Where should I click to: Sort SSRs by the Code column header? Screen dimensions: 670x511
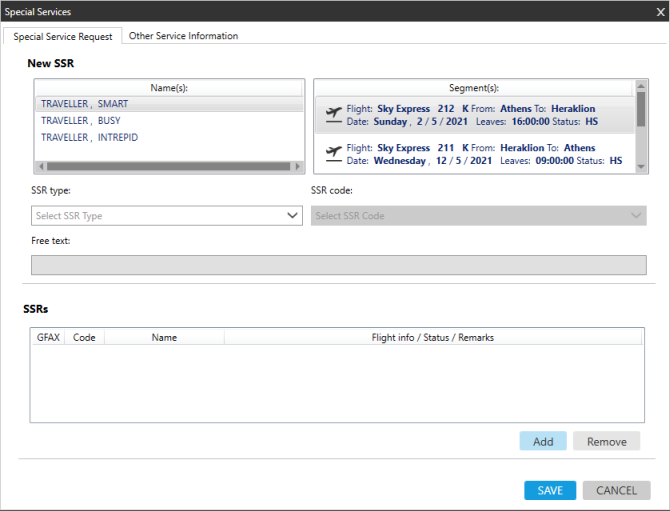click(84, 338)
